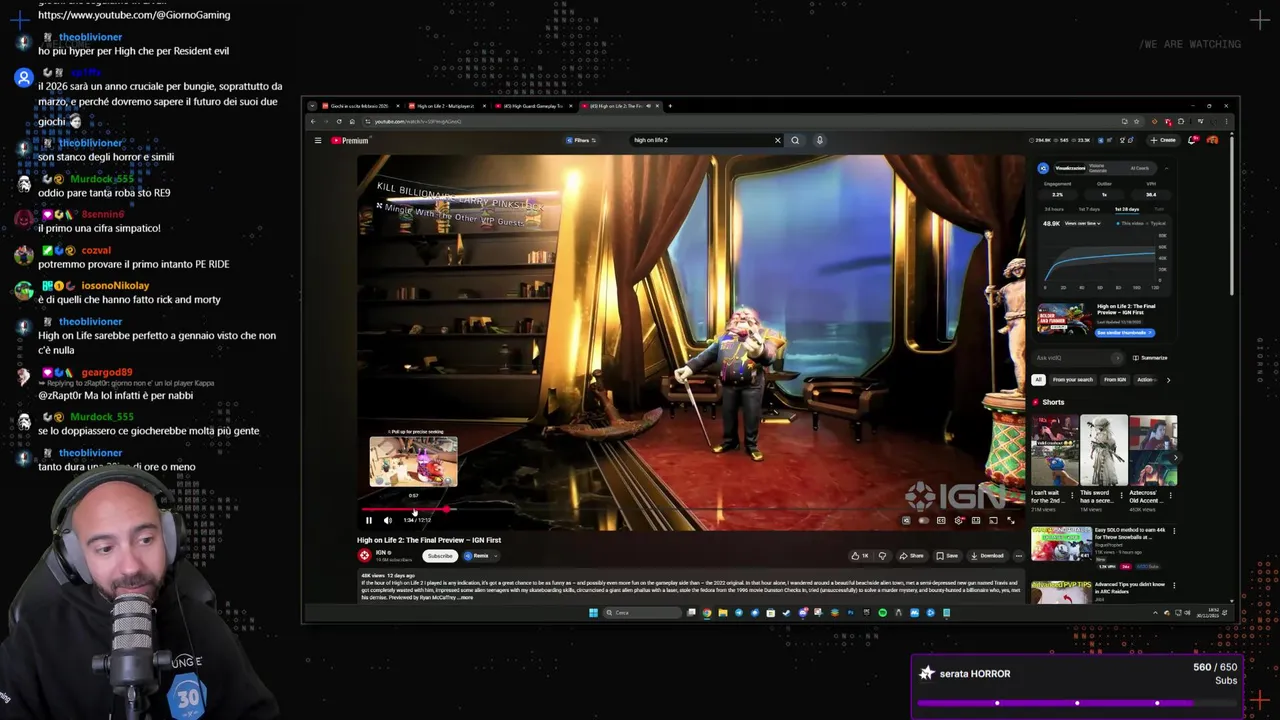Click the 'Ask vidIQ' input field
The height and width of the screenshot is (720, 1280).
(x=1077, y=358)
